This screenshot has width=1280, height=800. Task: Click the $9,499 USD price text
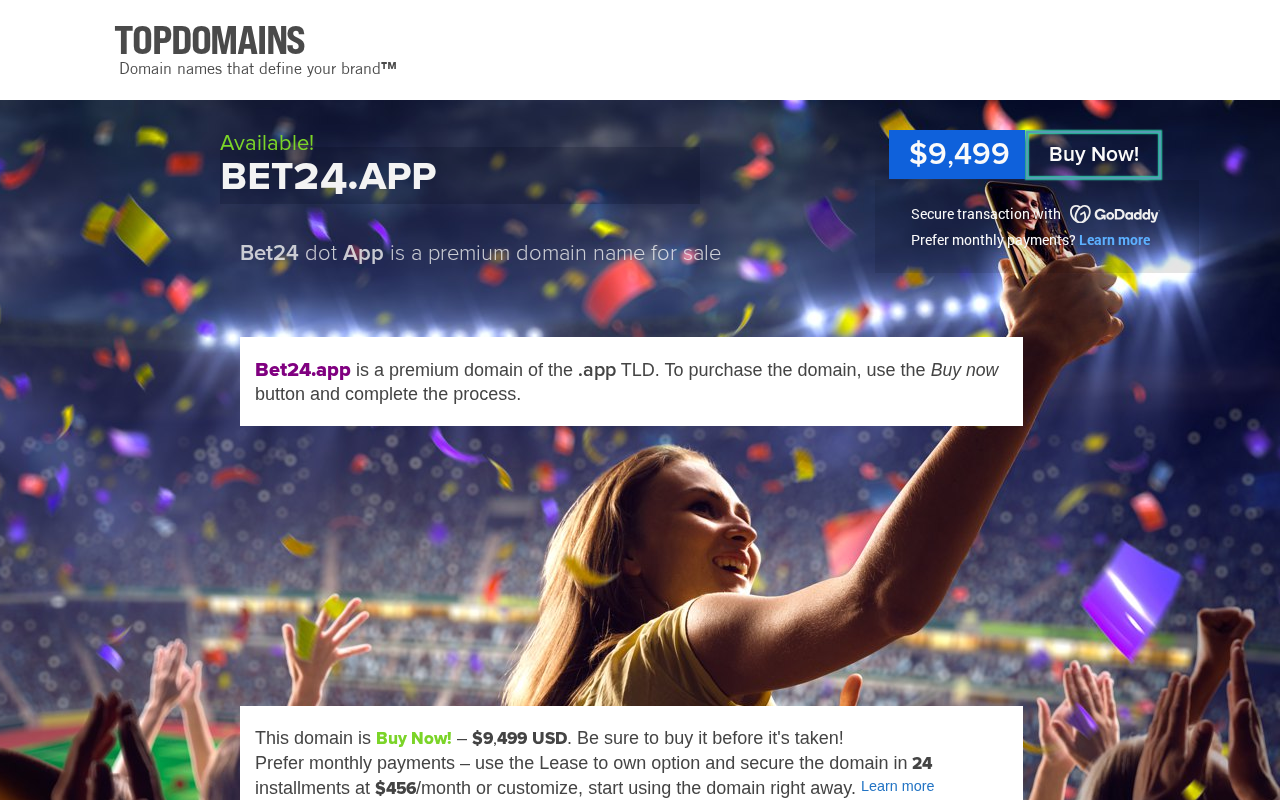coord(520,738)
